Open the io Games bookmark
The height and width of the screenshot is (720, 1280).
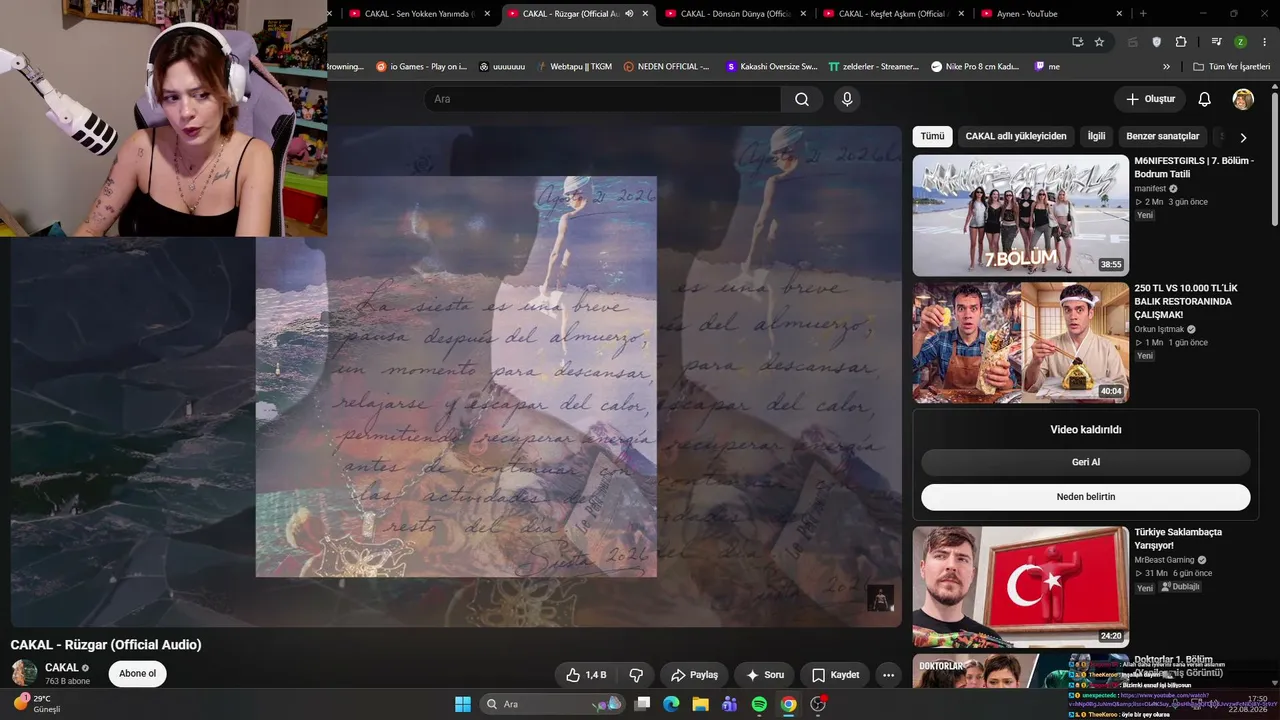(421, 67)
